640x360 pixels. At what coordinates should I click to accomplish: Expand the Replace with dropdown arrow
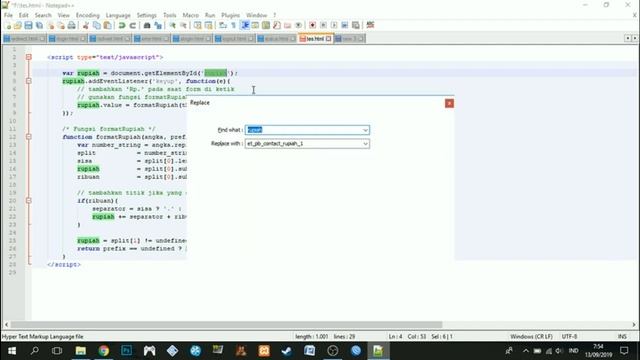pos(365,144)
